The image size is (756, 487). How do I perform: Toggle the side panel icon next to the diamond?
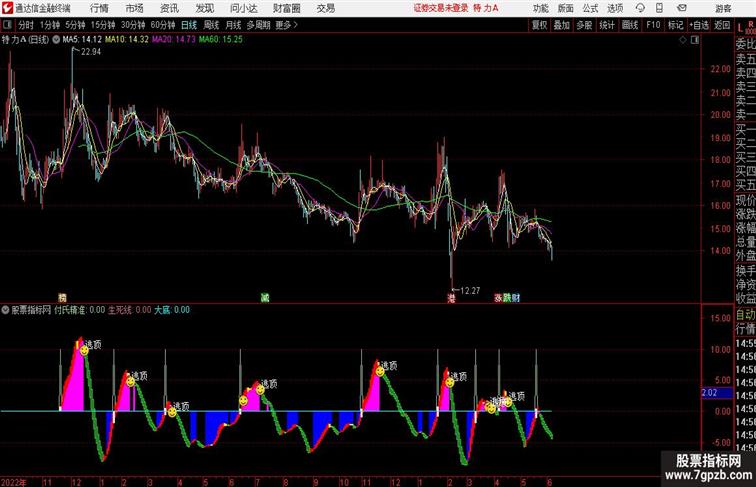pyautogui.click(x=695, y=40)
